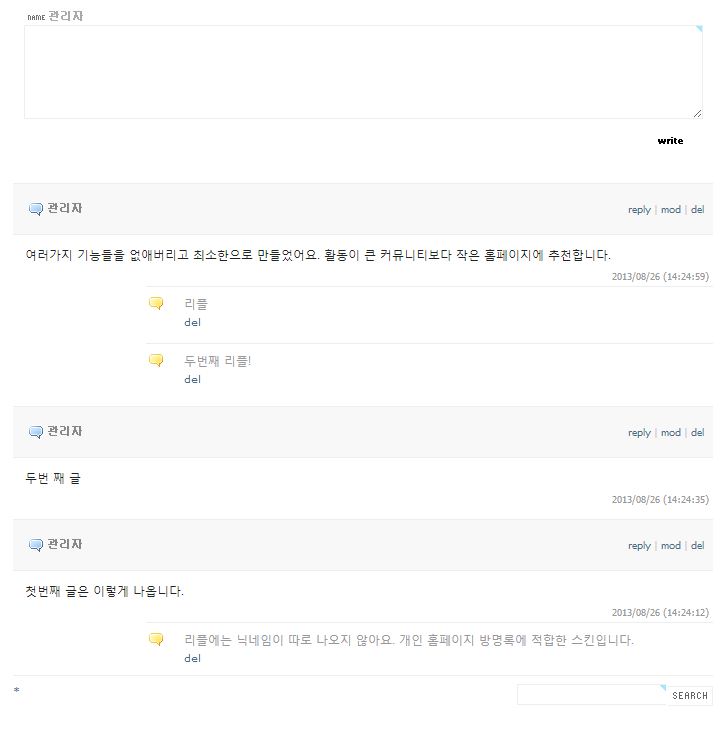The image size is (726, 734).
Task: Open reply on '두번 째 글' post
Action: click(x=639, y=433)
